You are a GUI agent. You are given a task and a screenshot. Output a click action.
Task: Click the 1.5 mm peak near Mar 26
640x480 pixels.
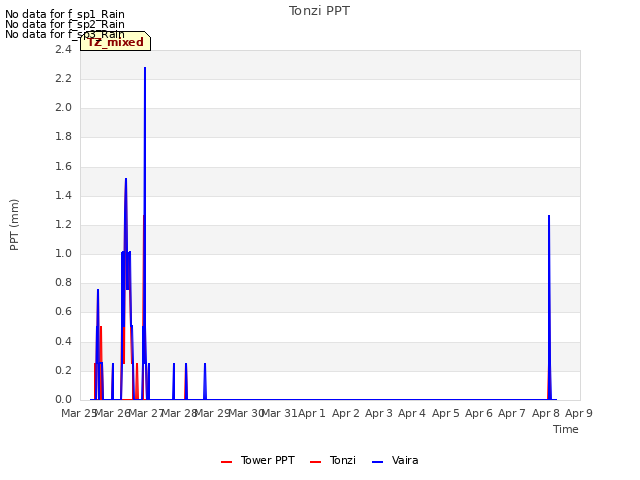point(126,180)
